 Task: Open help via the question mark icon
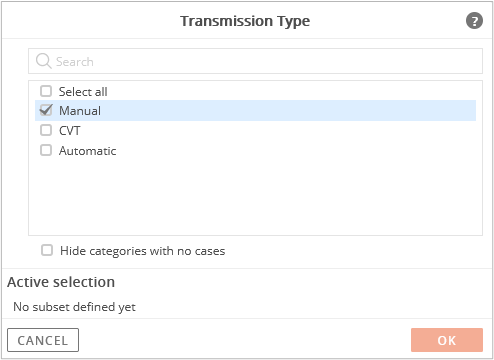474,21
